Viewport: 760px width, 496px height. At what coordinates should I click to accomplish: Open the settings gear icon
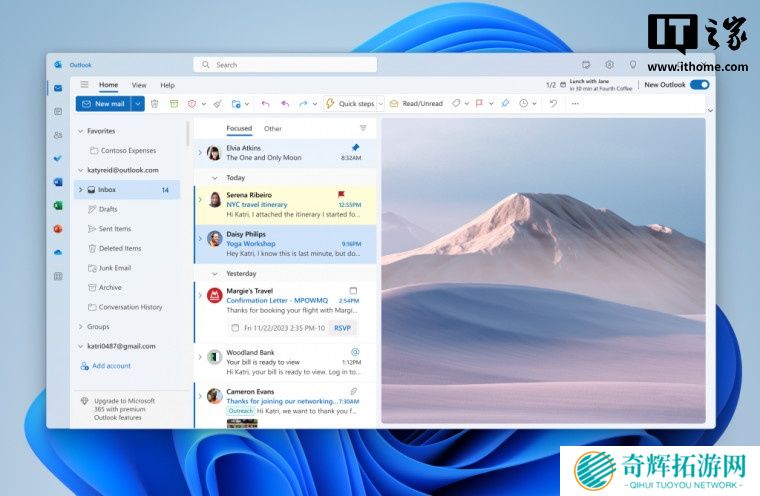click(x=609, y=64)
